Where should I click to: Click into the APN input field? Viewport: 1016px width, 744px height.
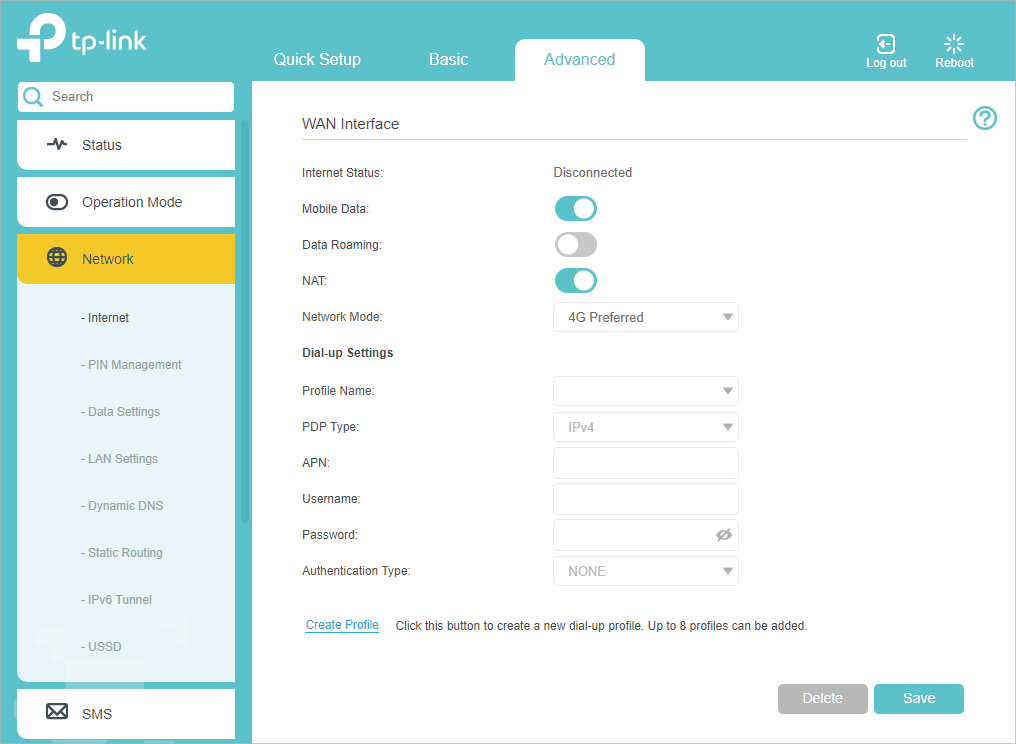[x=645, y=463]
